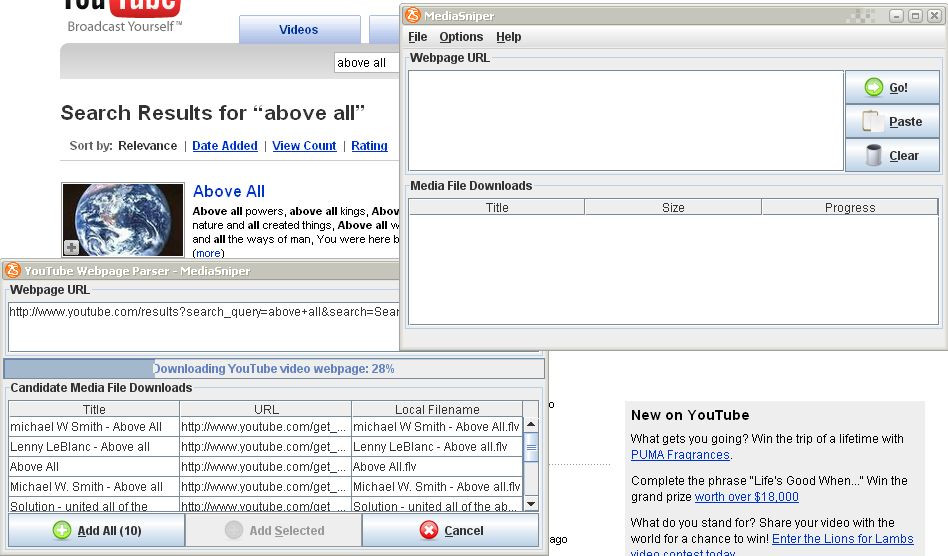
Task: Click the Cancel button in parser dialog
Action: pos(450,530)
